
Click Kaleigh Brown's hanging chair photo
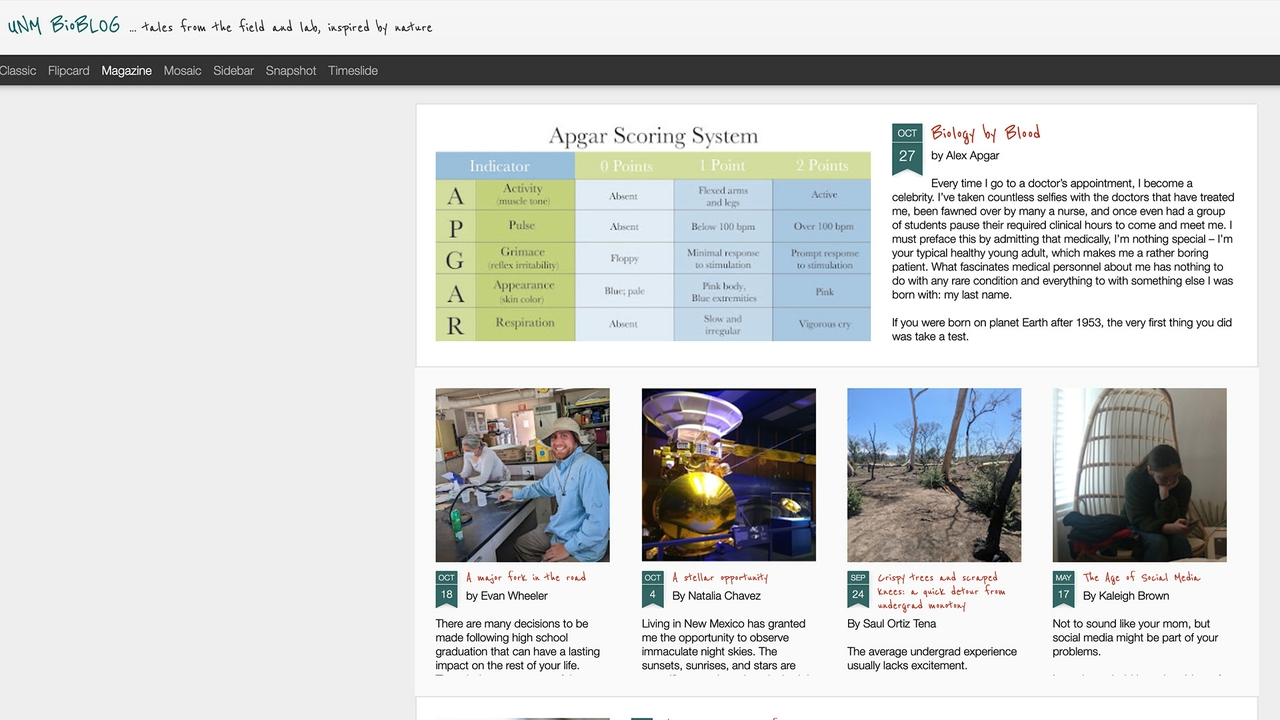pyautogui.click(x=1139, y=475)
